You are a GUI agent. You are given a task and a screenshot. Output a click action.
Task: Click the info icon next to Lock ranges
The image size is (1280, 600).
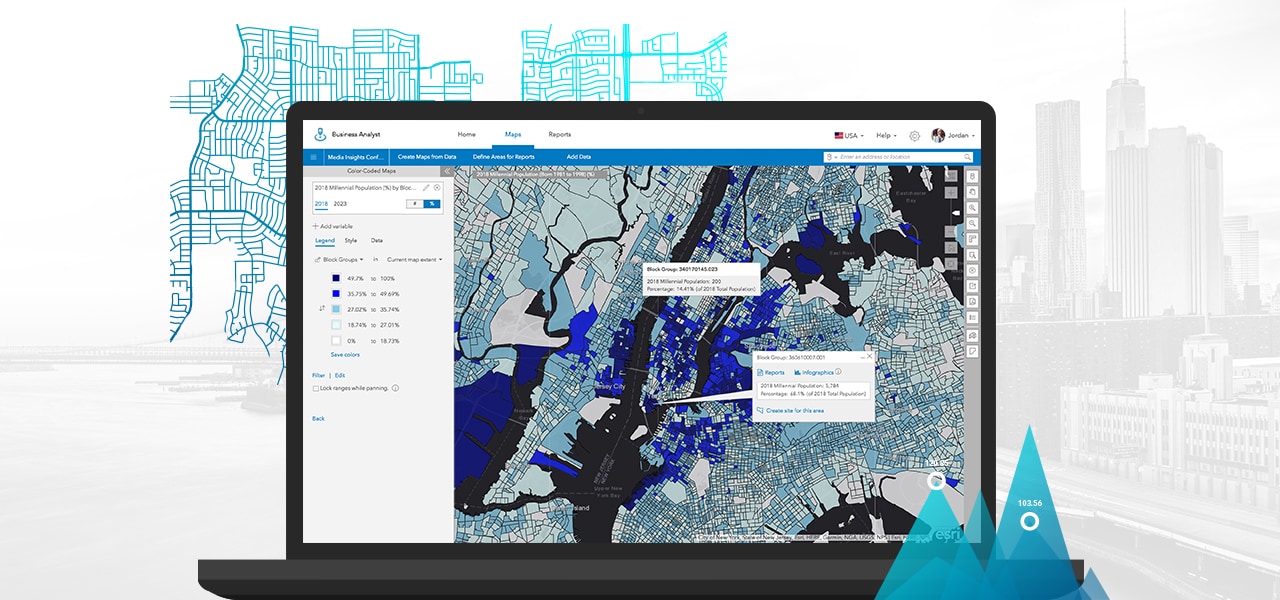click(395, 388)
